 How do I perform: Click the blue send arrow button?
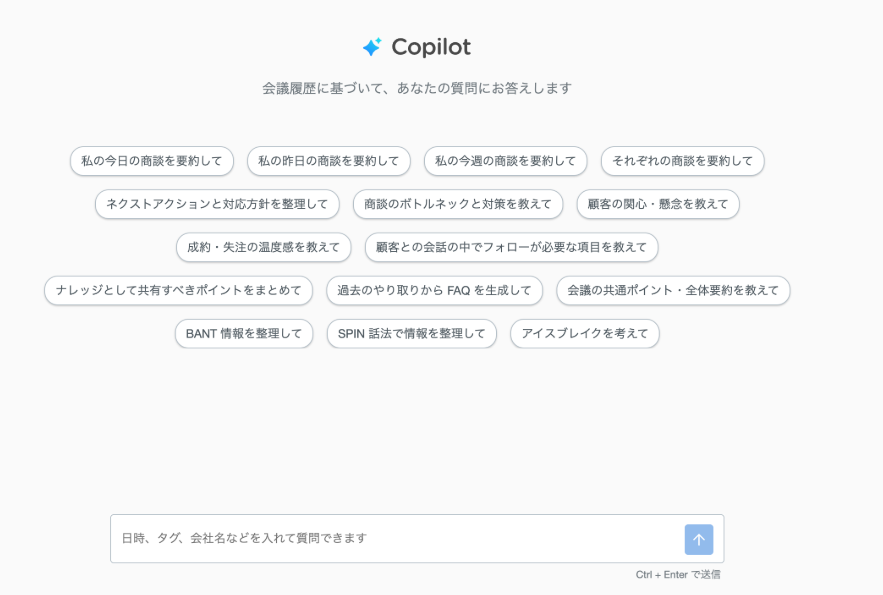(x=698, y=539)
